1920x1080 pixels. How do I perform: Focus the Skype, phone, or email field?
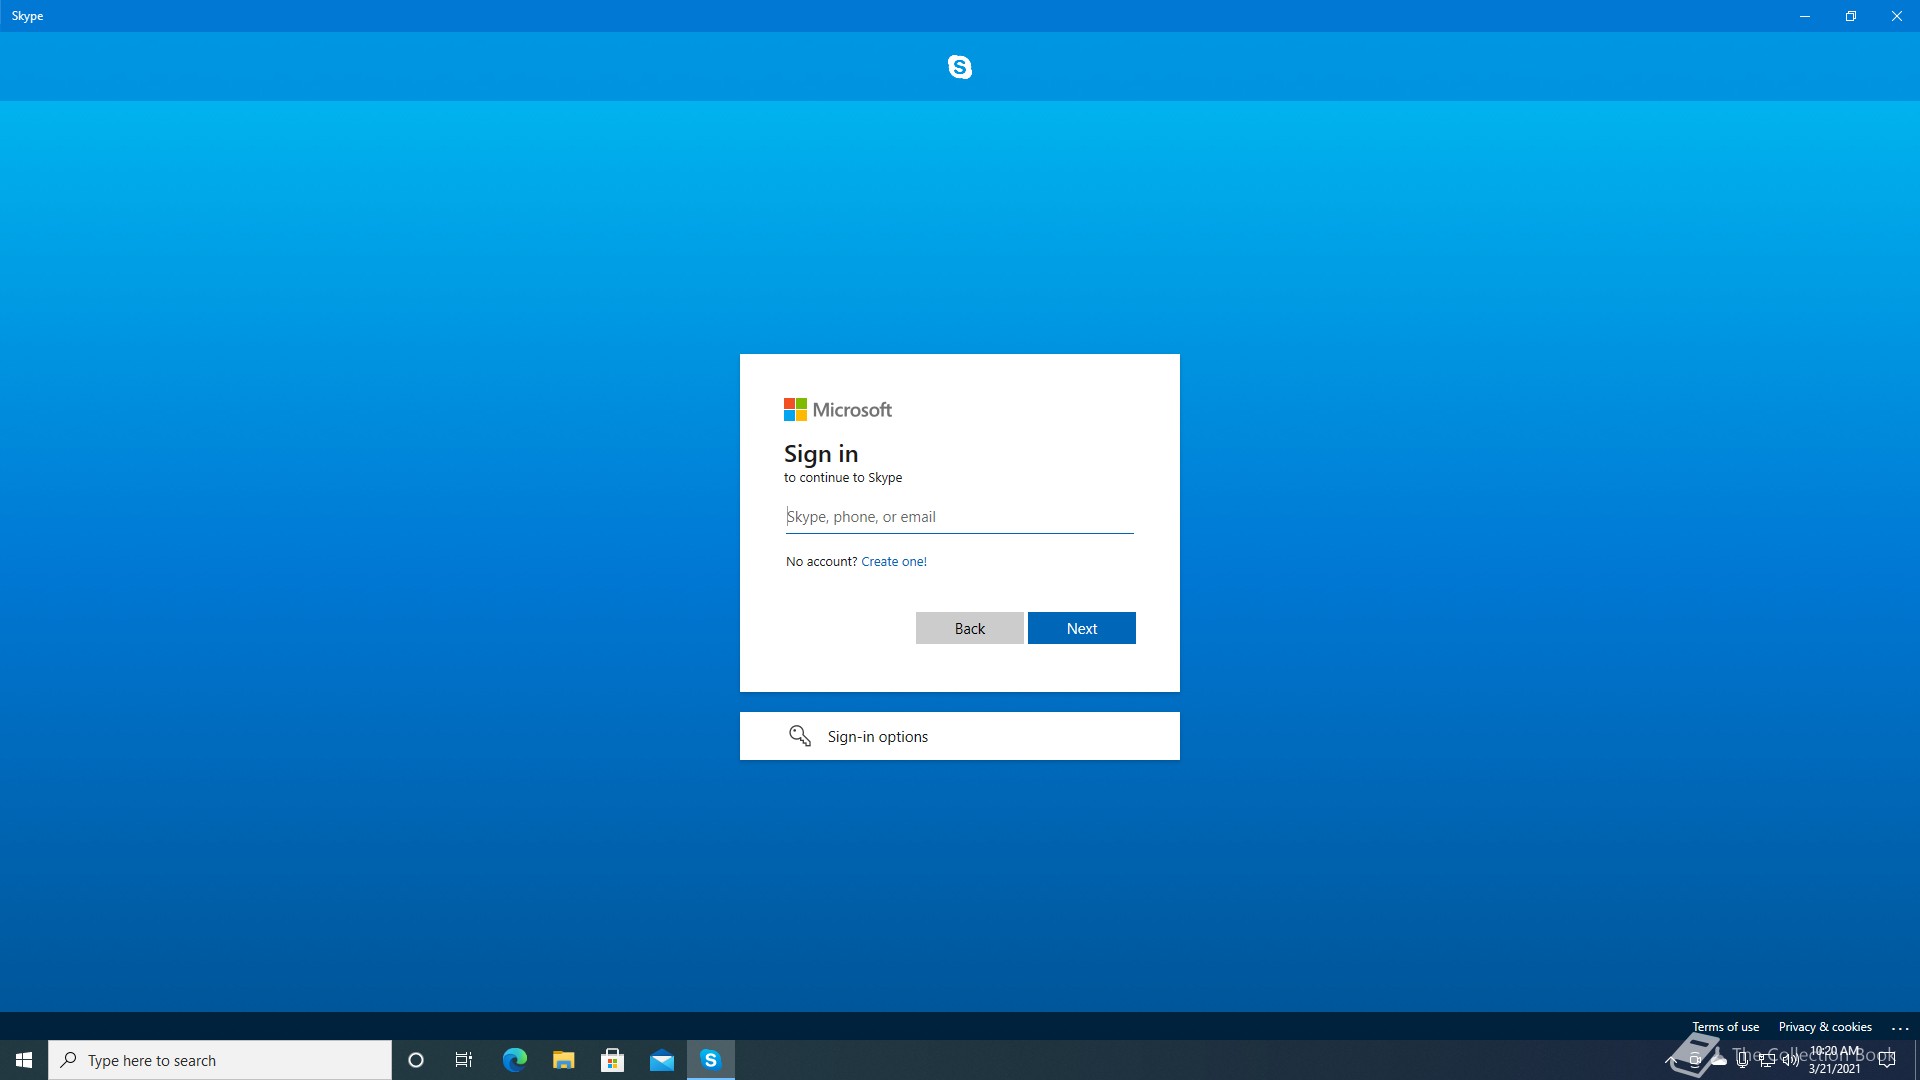coord(959,517)
